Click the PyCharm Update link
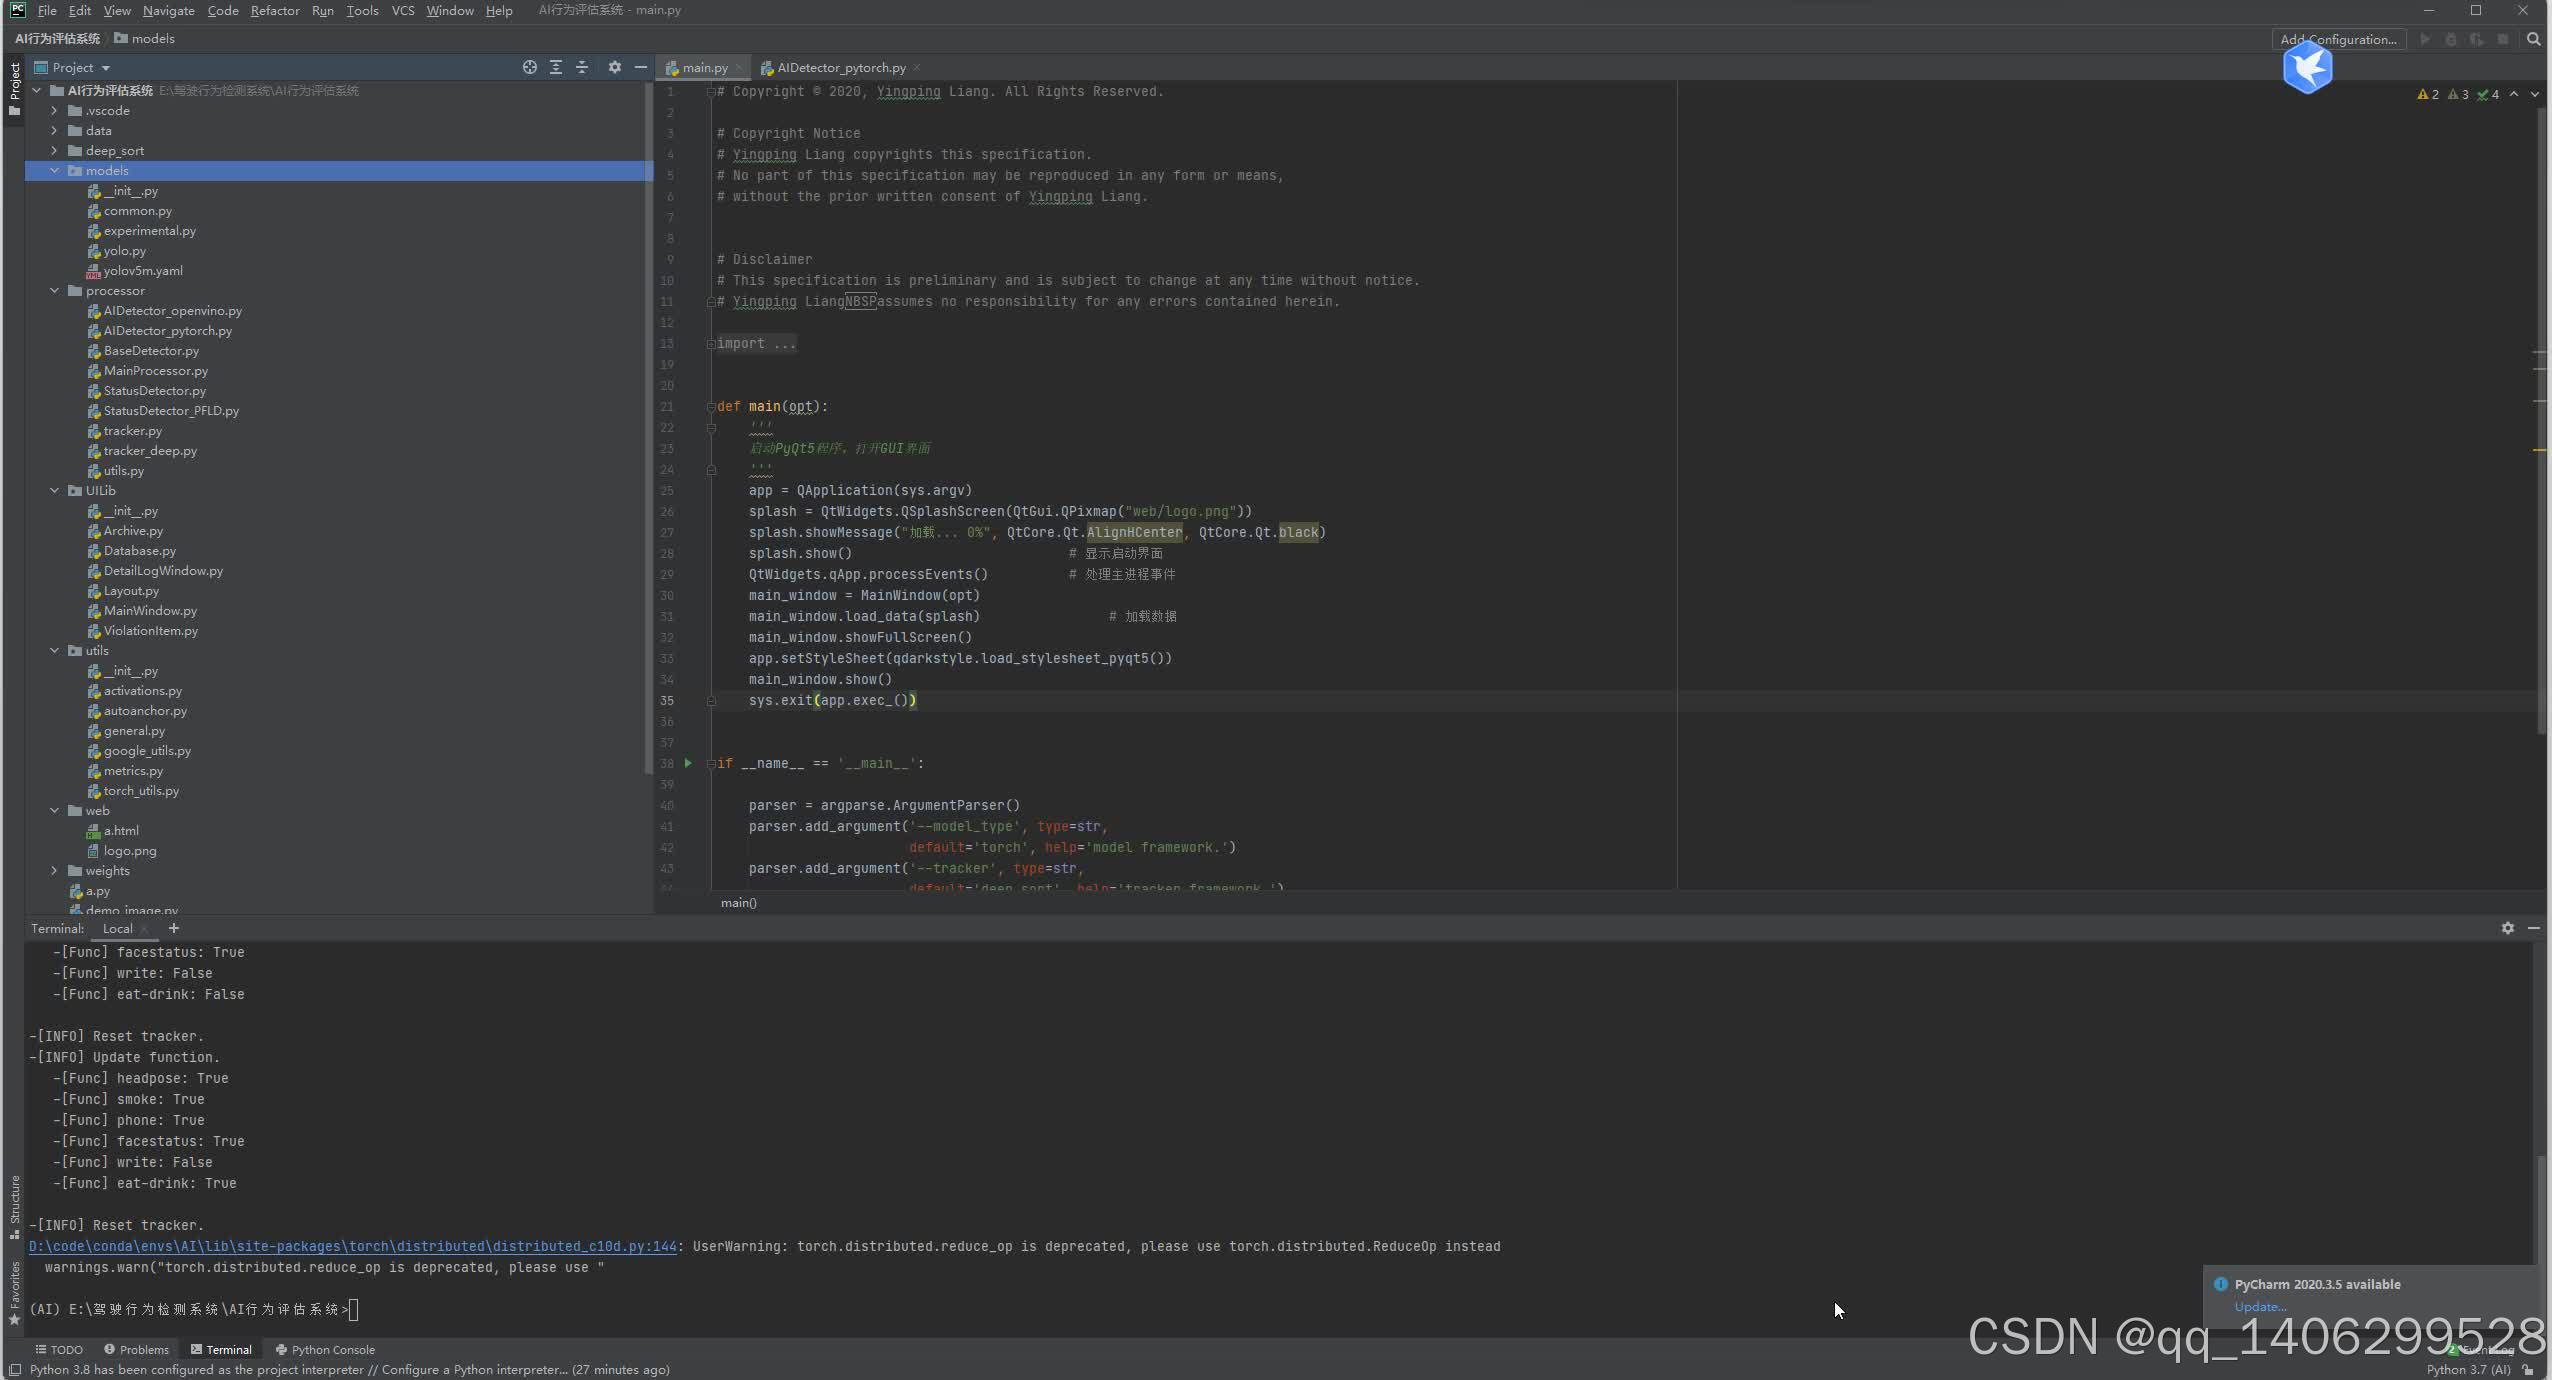The height and width of the screenshot is (1380, 2552). (x=2259, y=1306)
